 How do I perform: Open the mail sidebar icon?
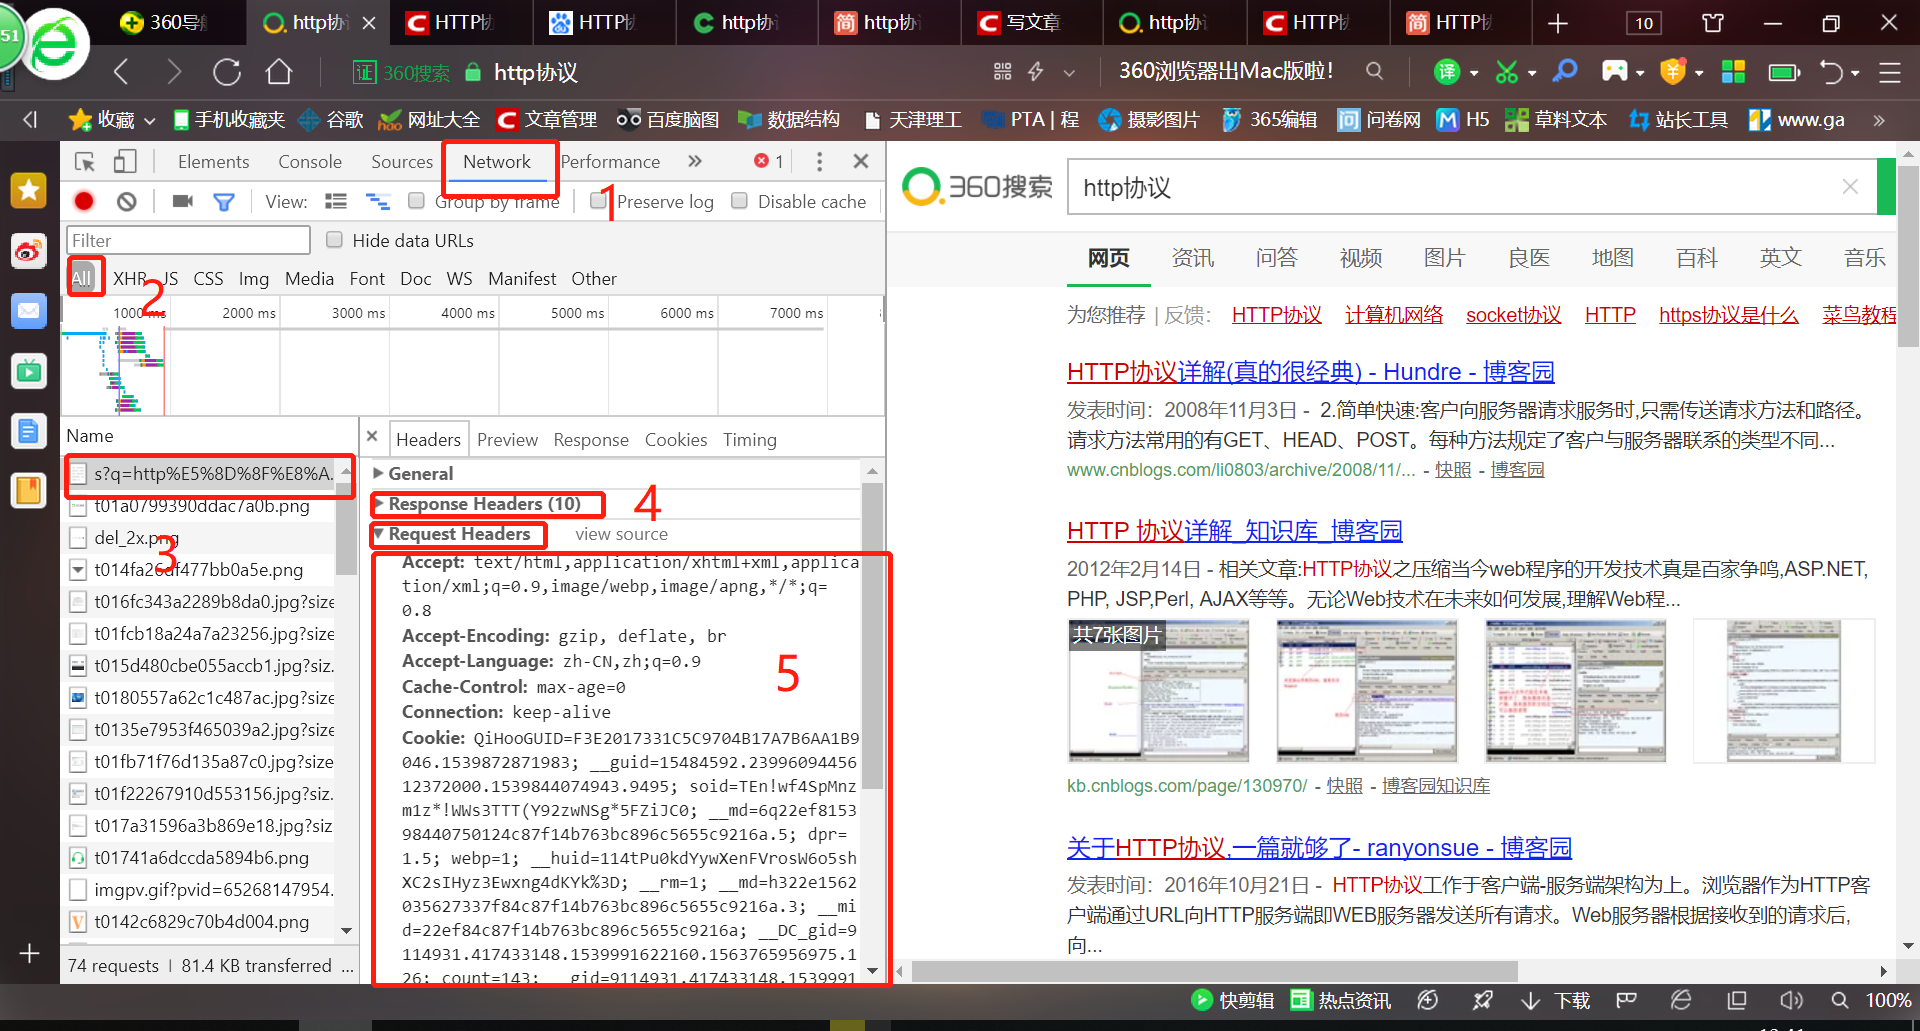point(29,311)
